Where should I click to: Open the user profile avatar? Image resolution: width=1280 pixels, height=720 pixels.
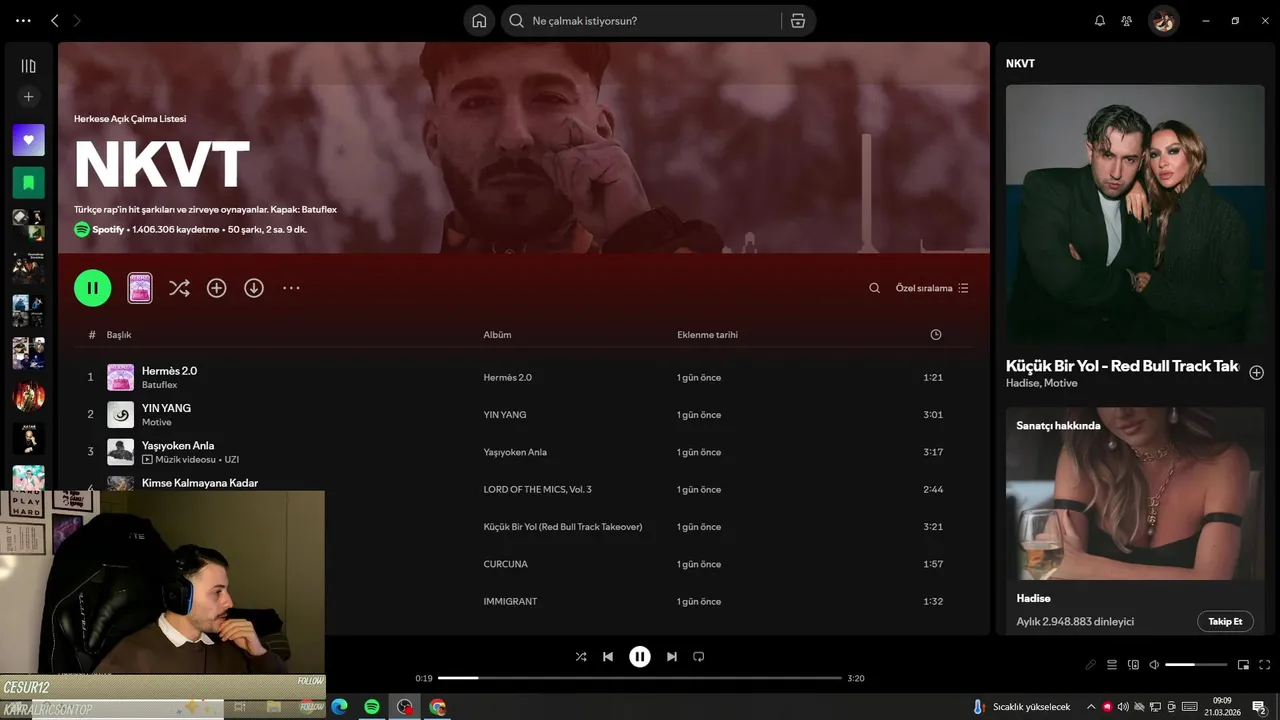[1163, 21]
